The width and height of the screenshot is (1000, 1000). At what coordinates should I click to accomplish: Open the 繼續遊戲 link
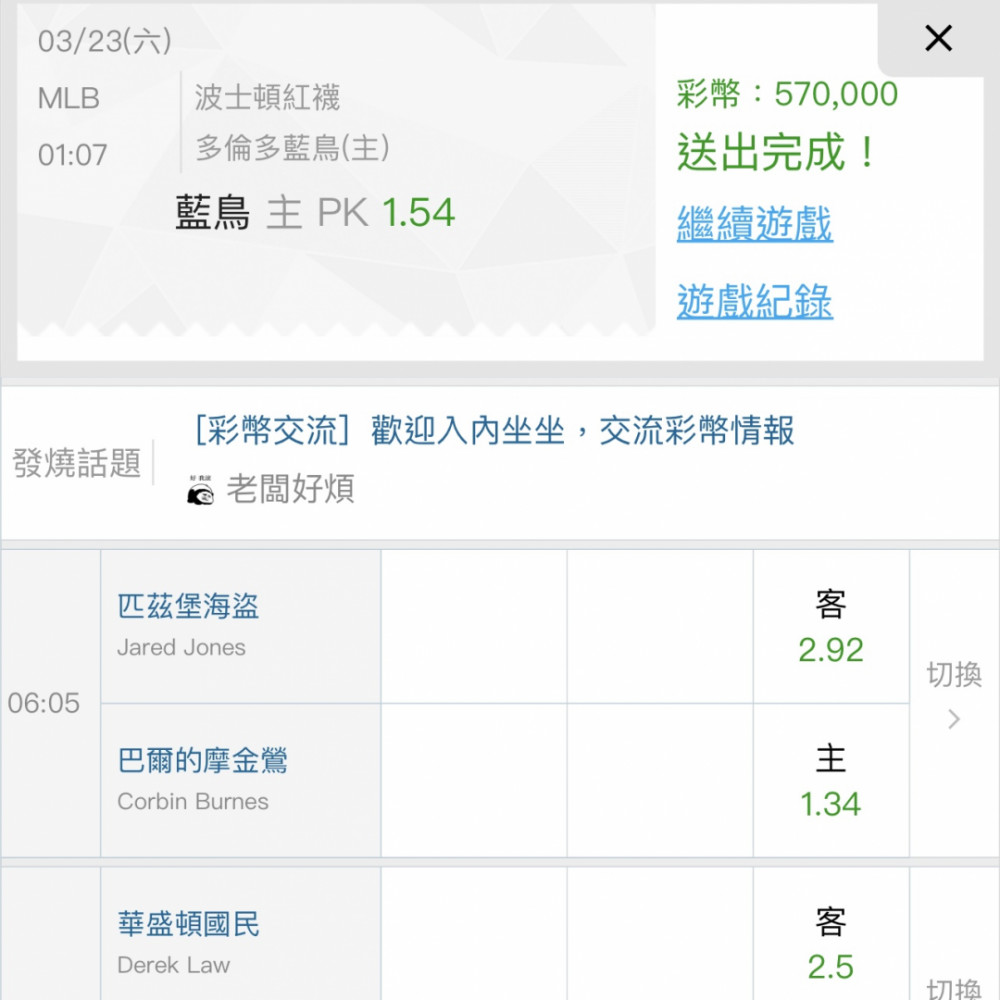click(754, 224)
